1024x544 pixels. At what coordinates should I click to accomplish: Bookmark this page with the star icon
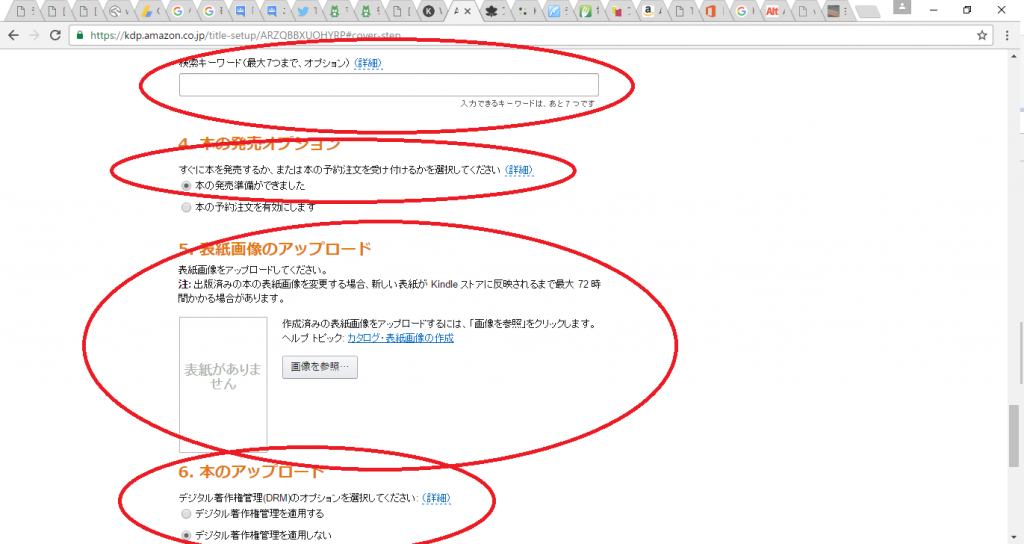tap(982, 35)
